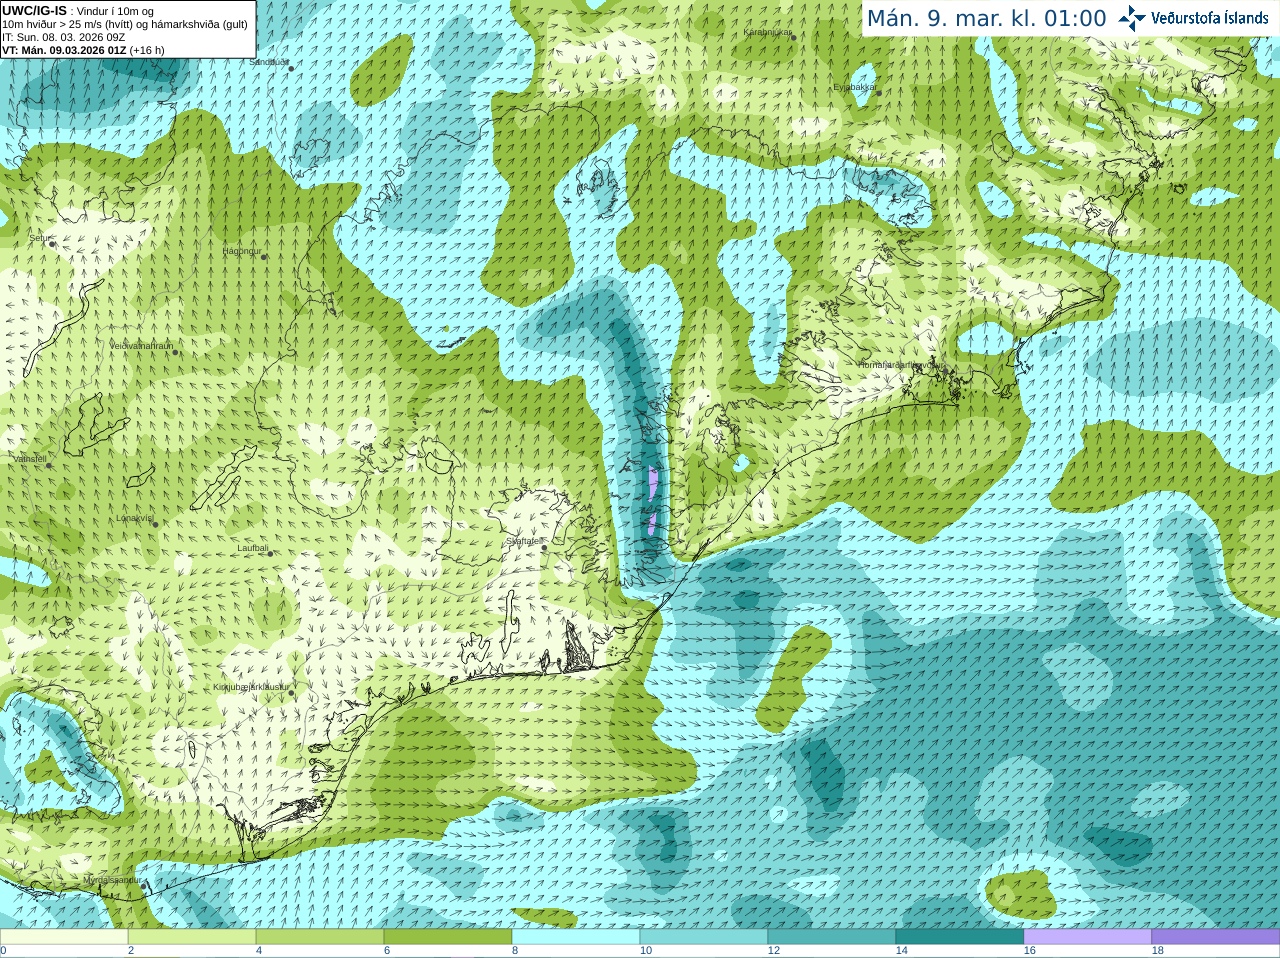Click the 2–4 m/s legend swatch
Viewport: 1280px width, 958px height.
192,937
